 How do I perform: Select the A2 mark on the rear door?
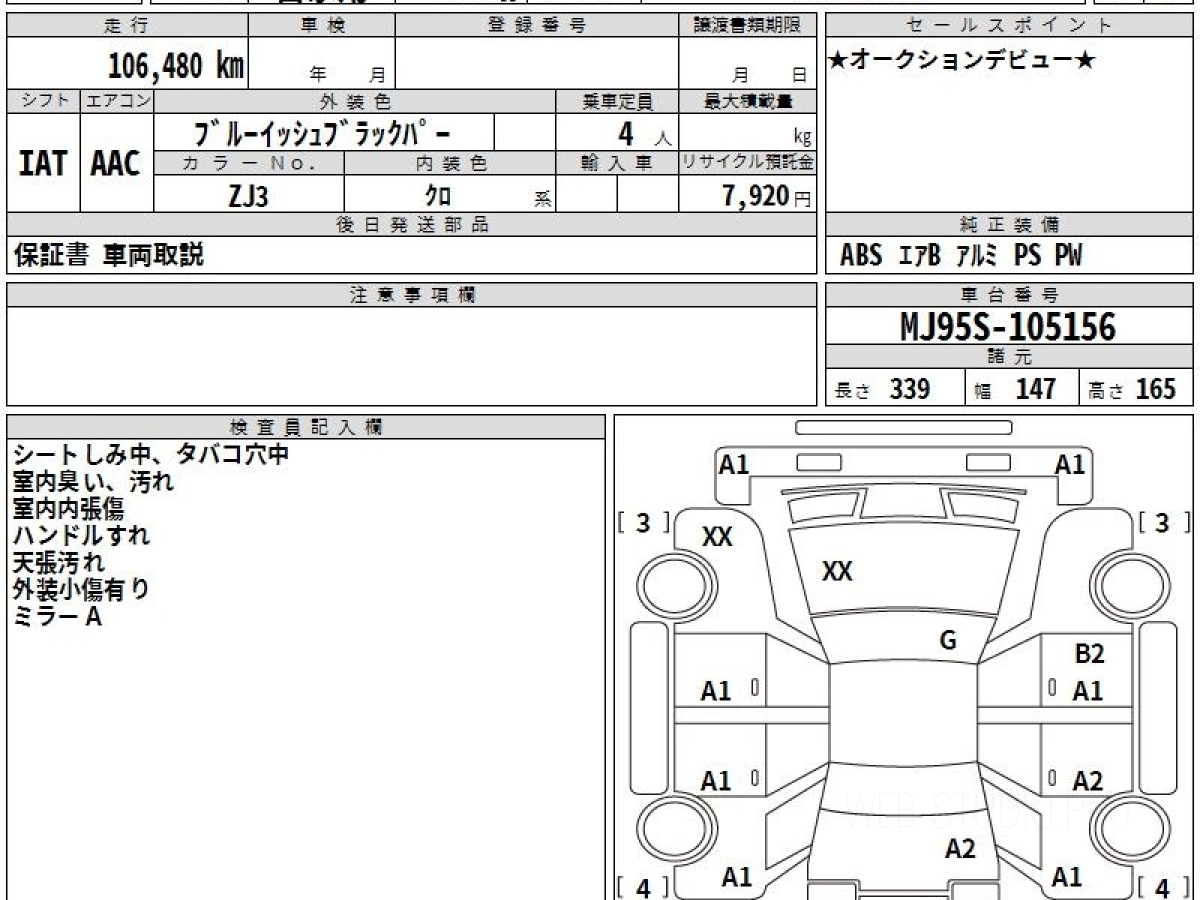coord(1088,781)
